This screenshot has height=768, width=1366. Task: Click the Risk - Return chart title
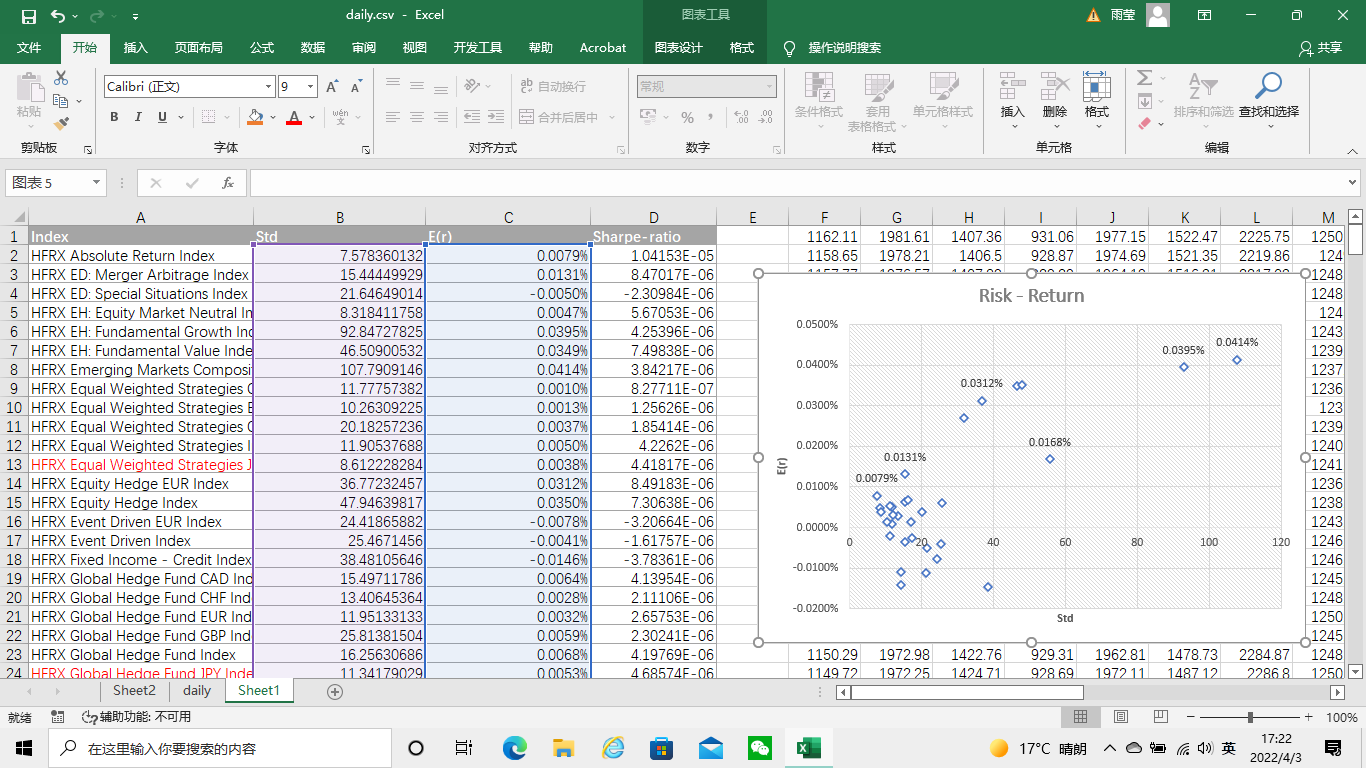(1031, 296)
